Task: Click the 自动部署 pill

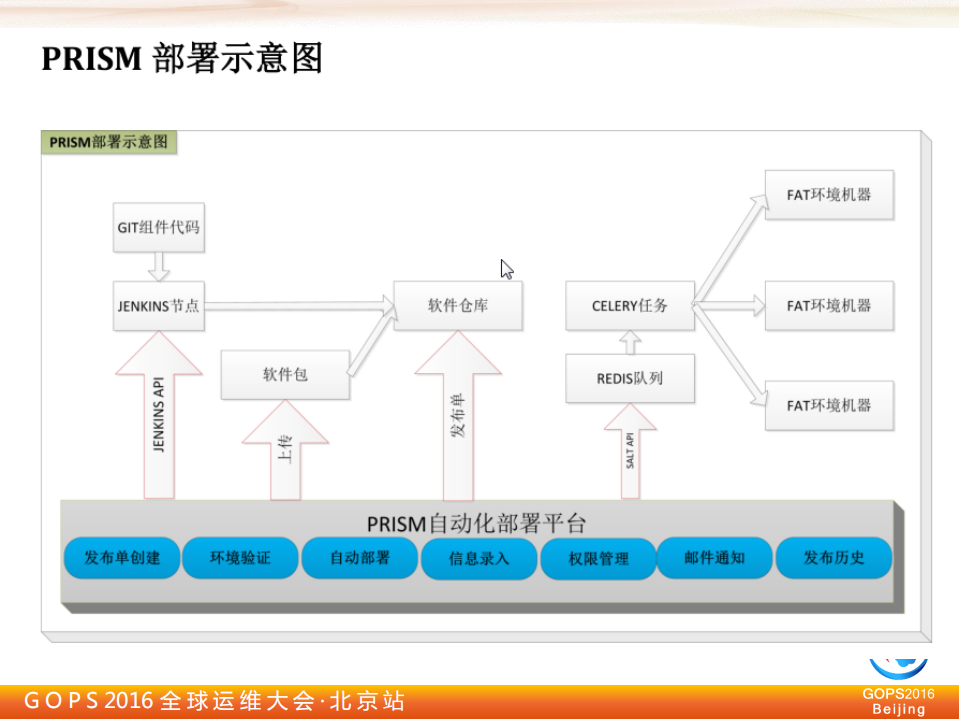Action: (359, 558)
